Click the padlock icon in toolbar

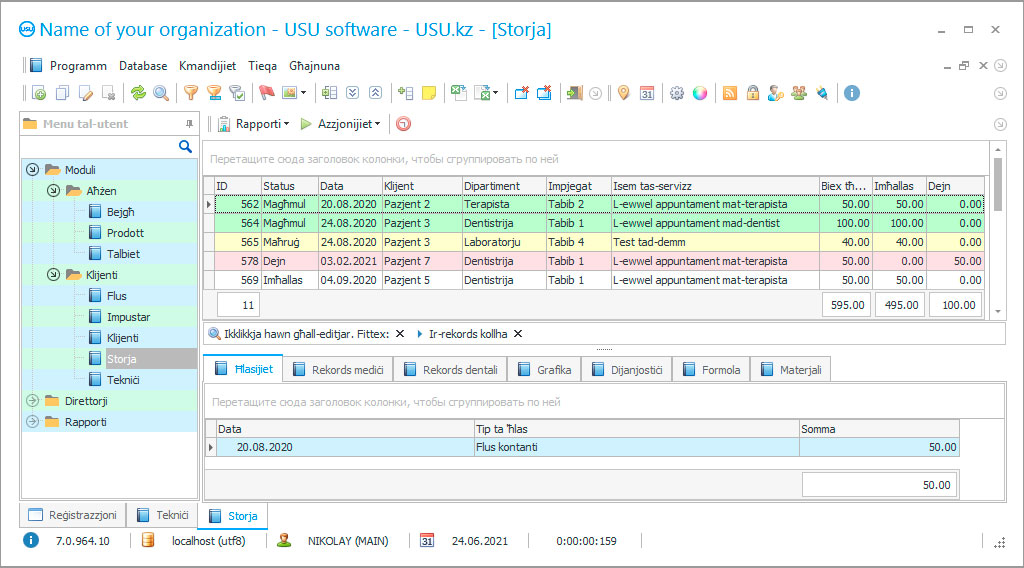pyautogui.click(x=753, y=93)
